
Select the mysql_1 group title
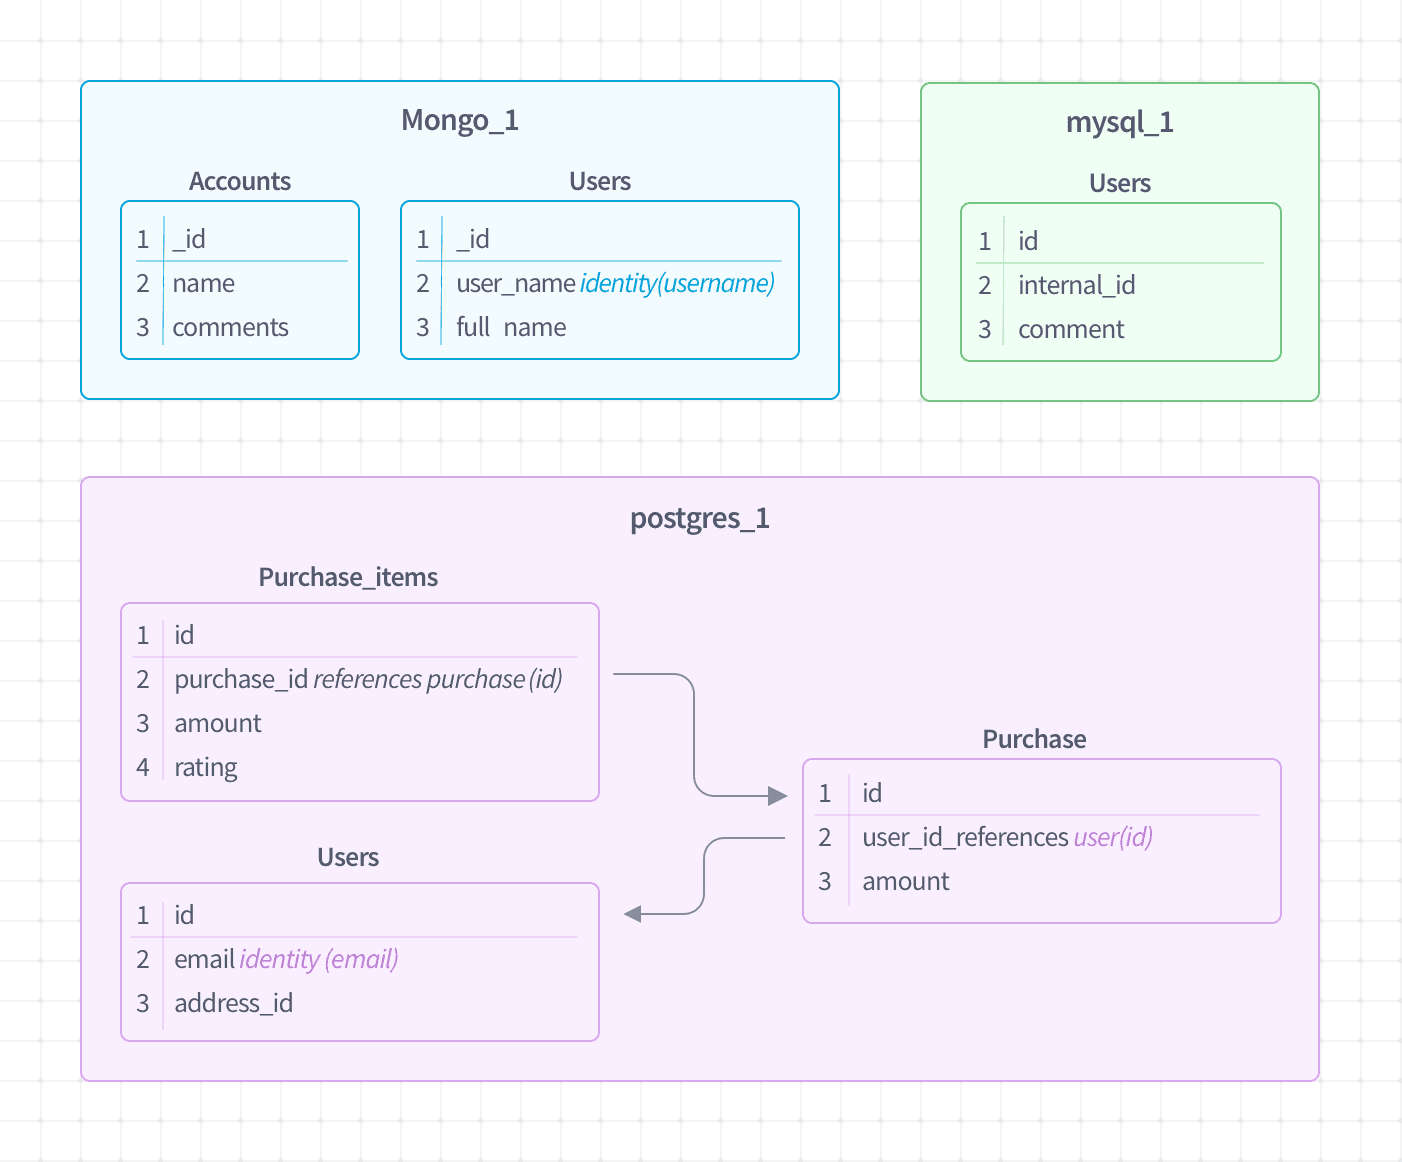click(1119, 123)
